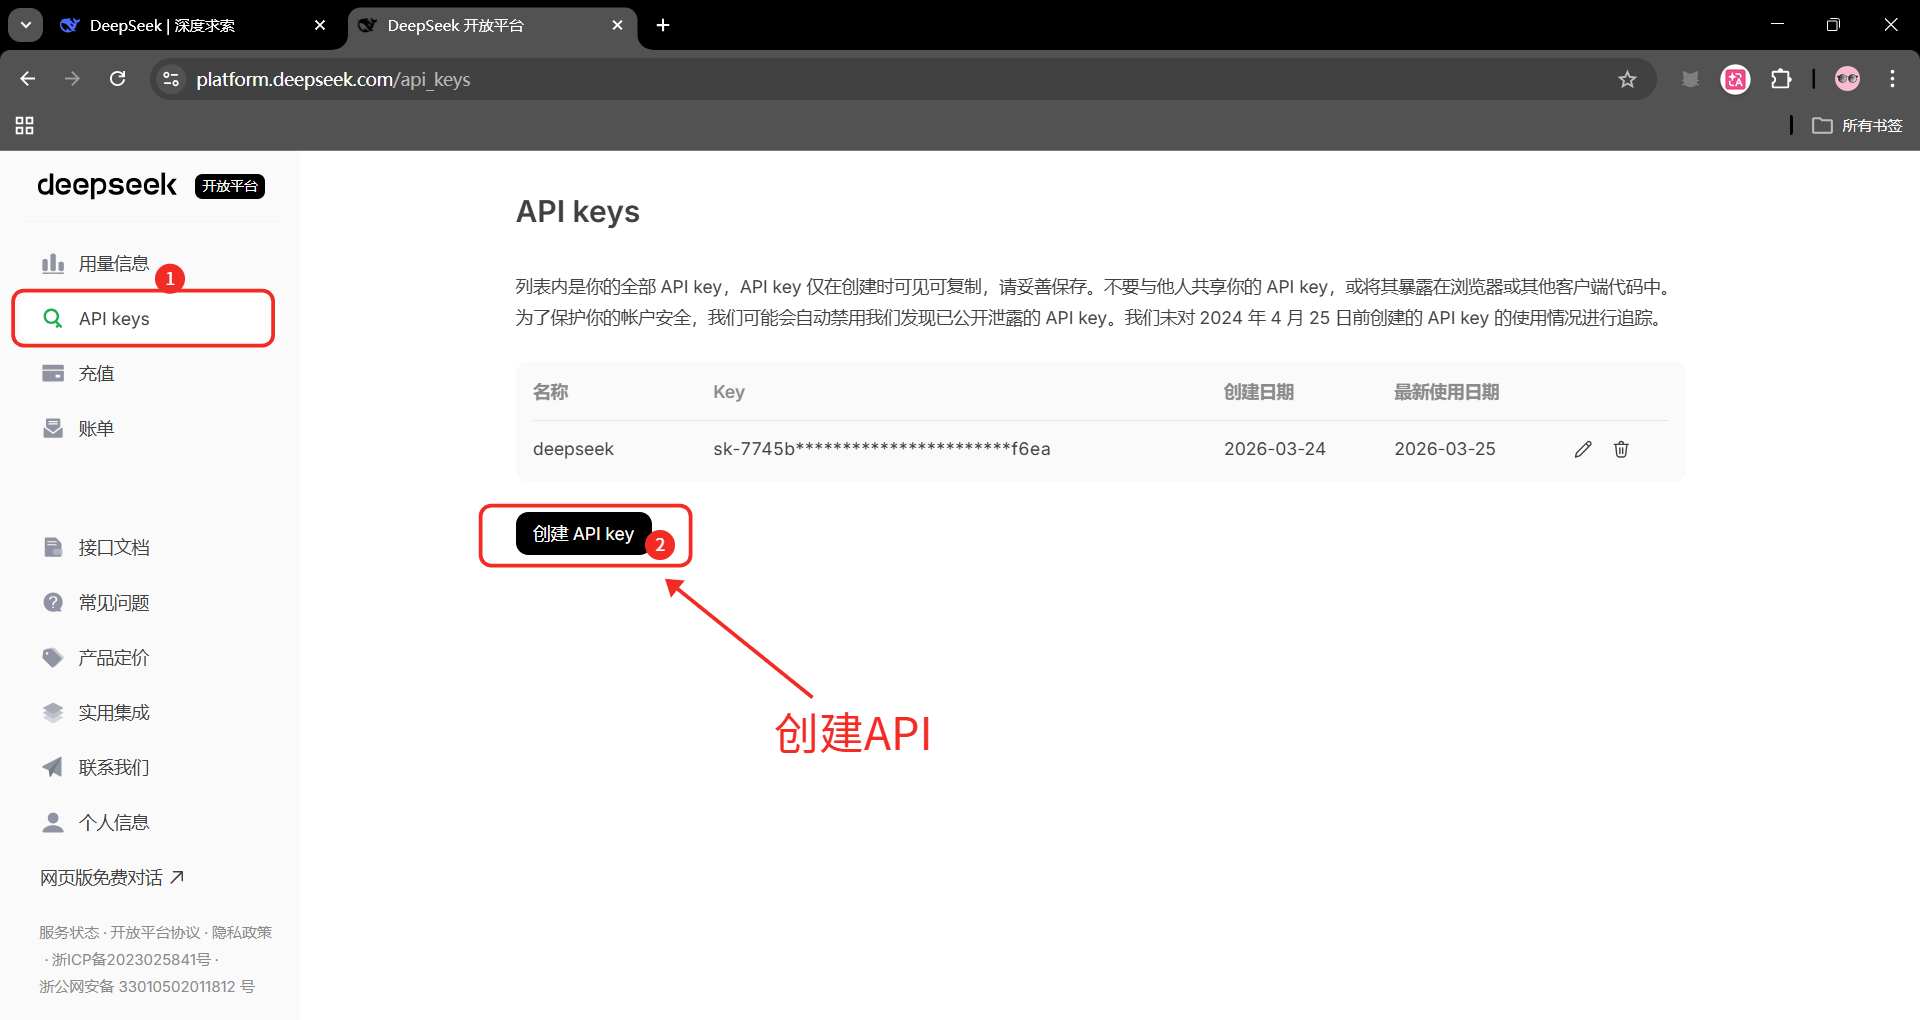This screenshot has height=1020, width=1920.
Task: Click the 联系我们 paper plane icon
Action: 53,768
